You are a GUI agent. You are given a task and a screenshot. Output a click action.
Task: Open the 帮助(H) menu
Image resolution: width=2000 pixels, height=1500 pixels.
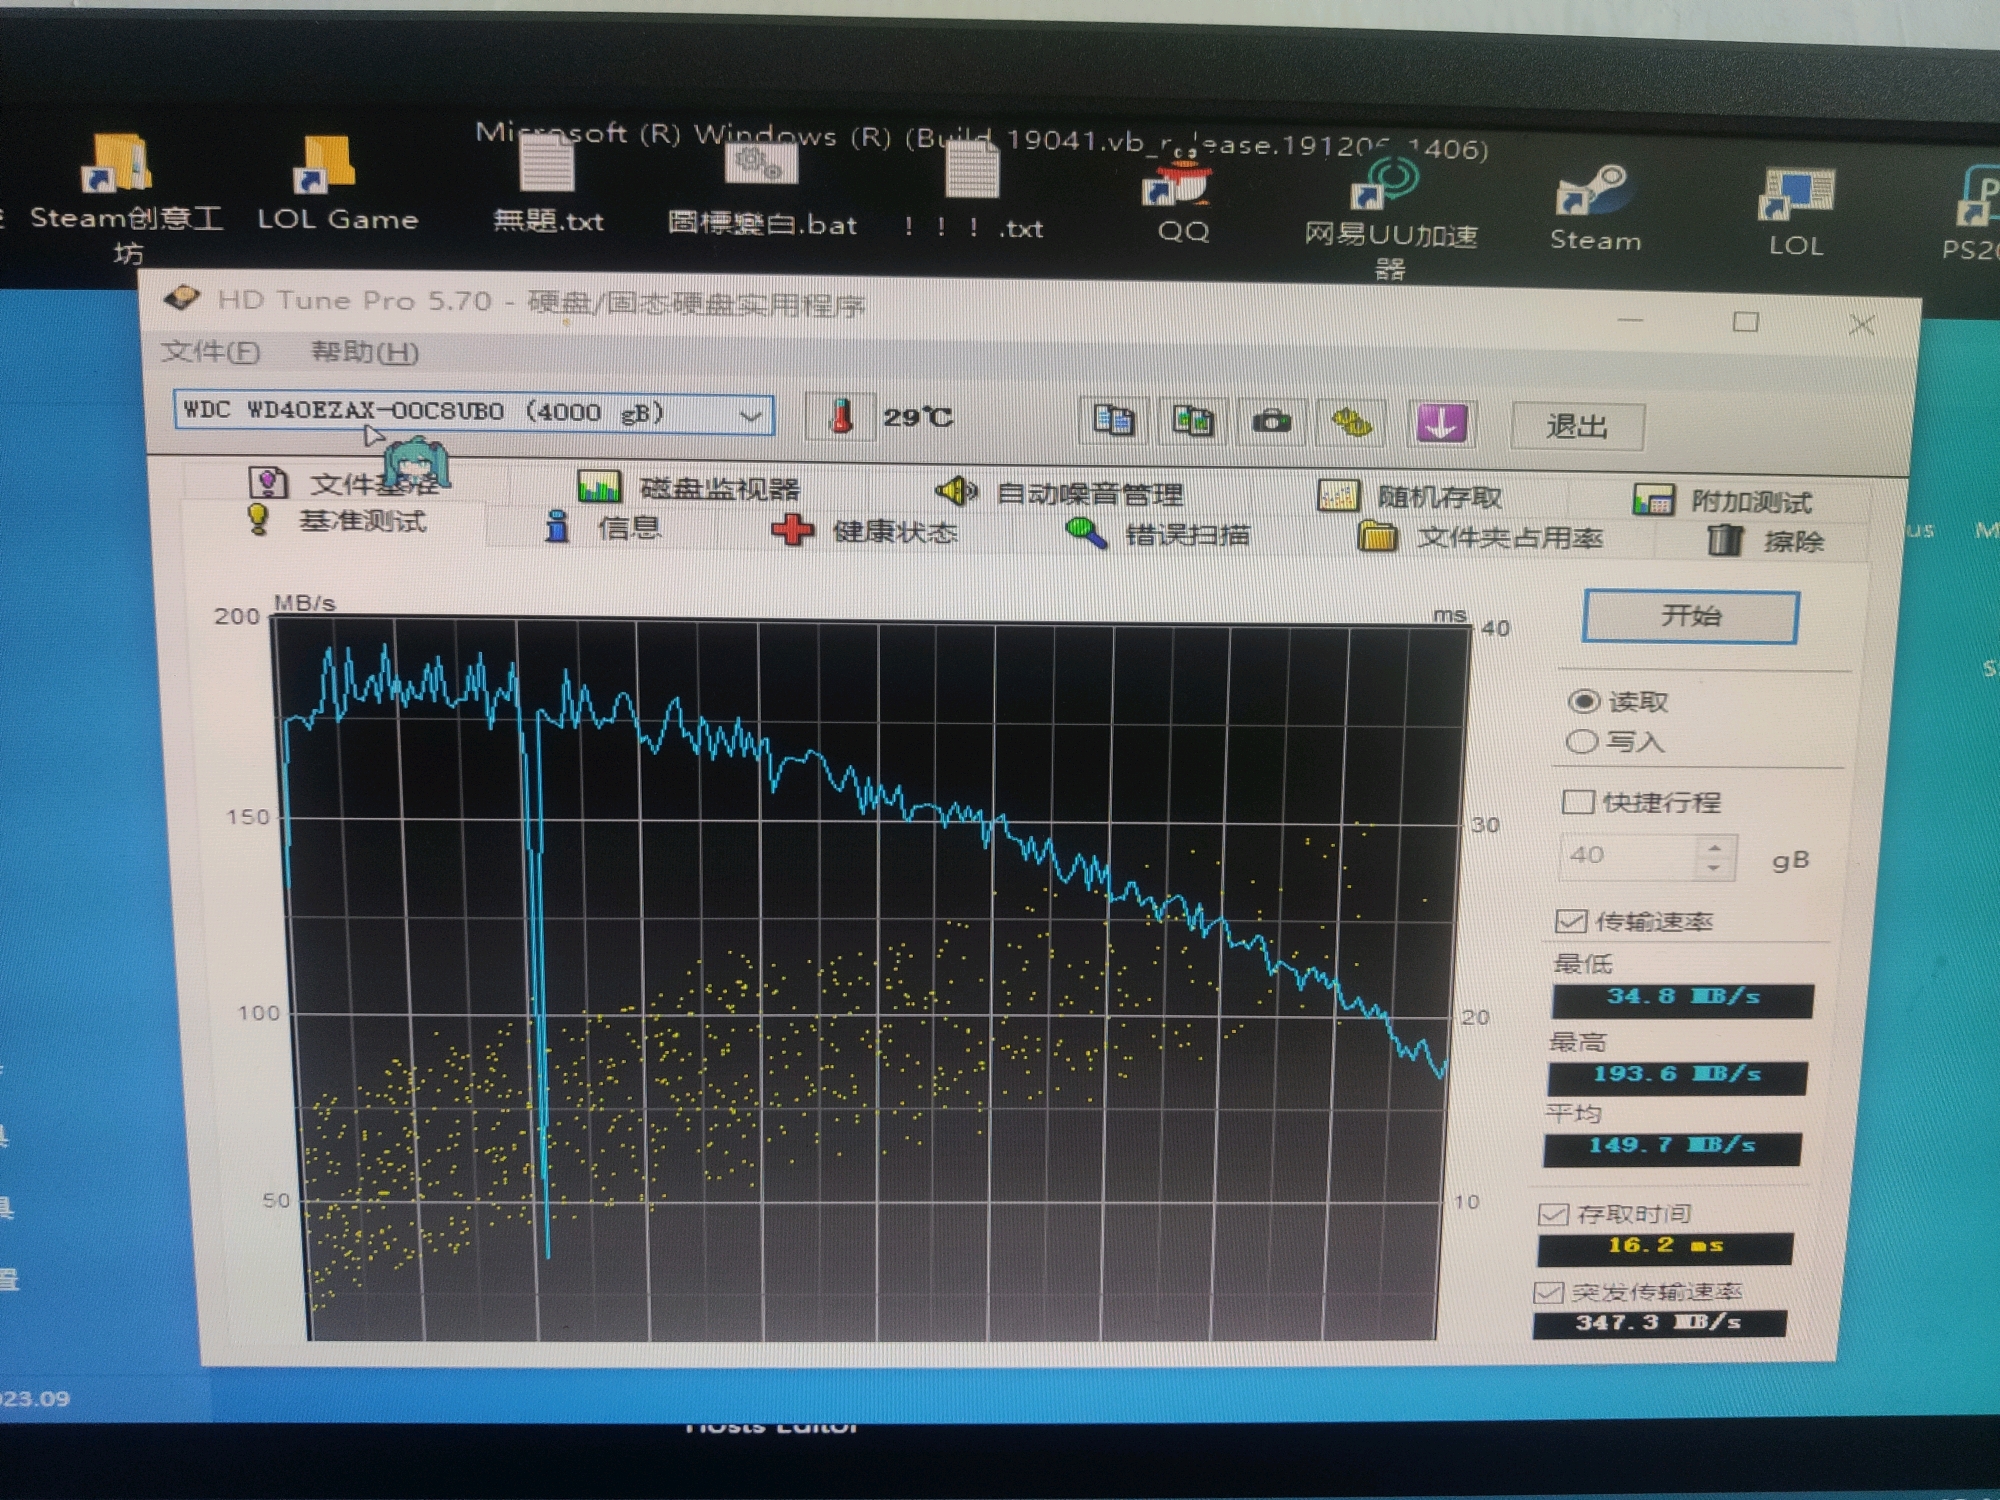364,352
